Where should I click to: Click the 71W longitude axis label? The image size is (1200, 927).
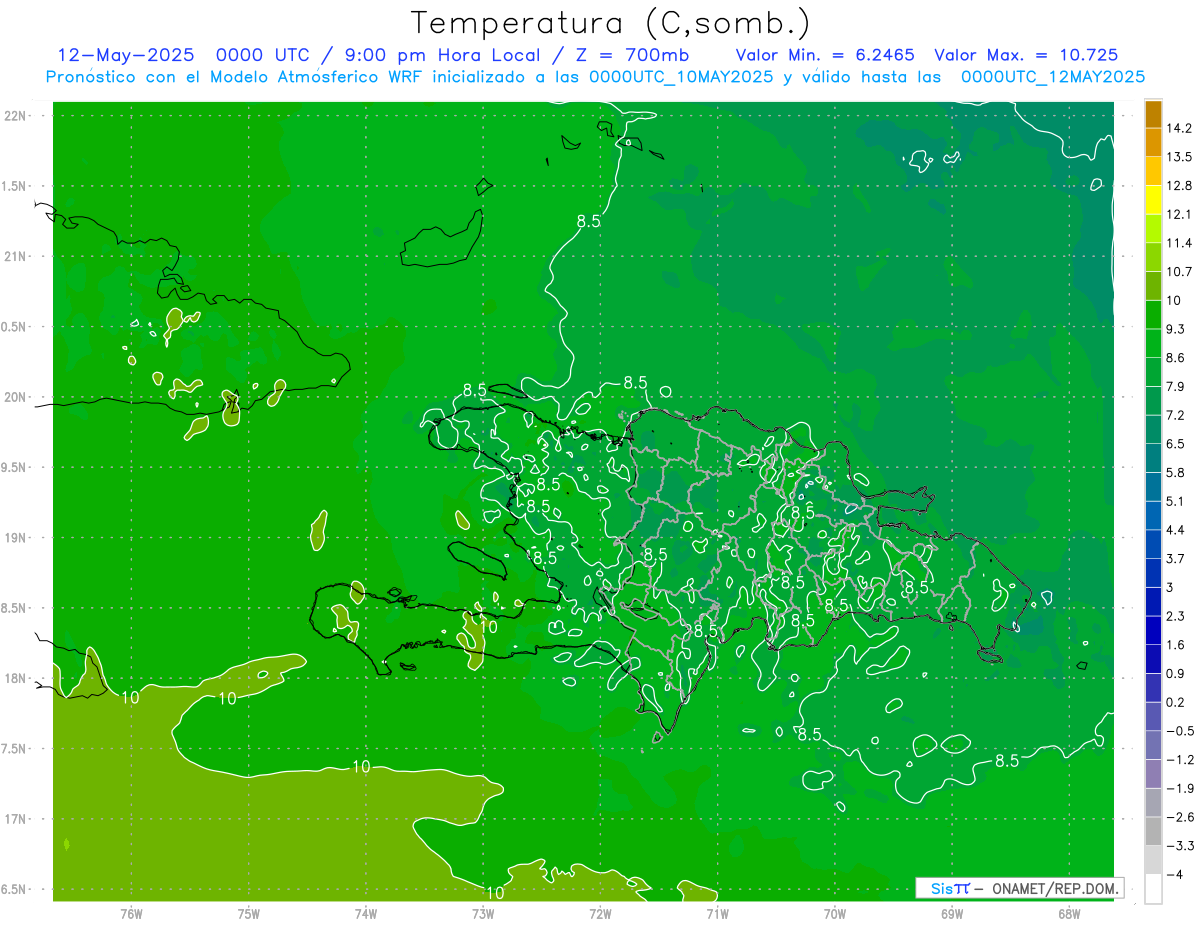point(717,914)
